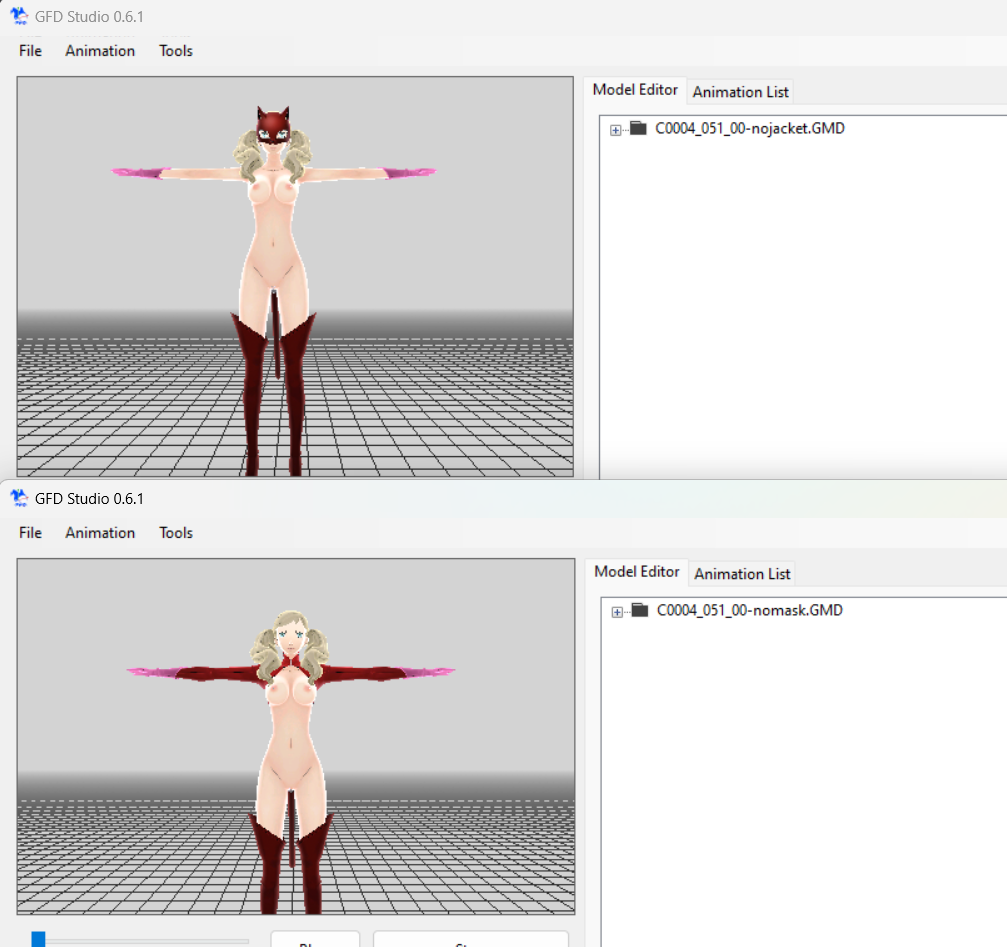Viewport: 1007px width, 947px height.
Task: Click the GFD Studio app icon in upper title bar
Action: coord(19,16)
